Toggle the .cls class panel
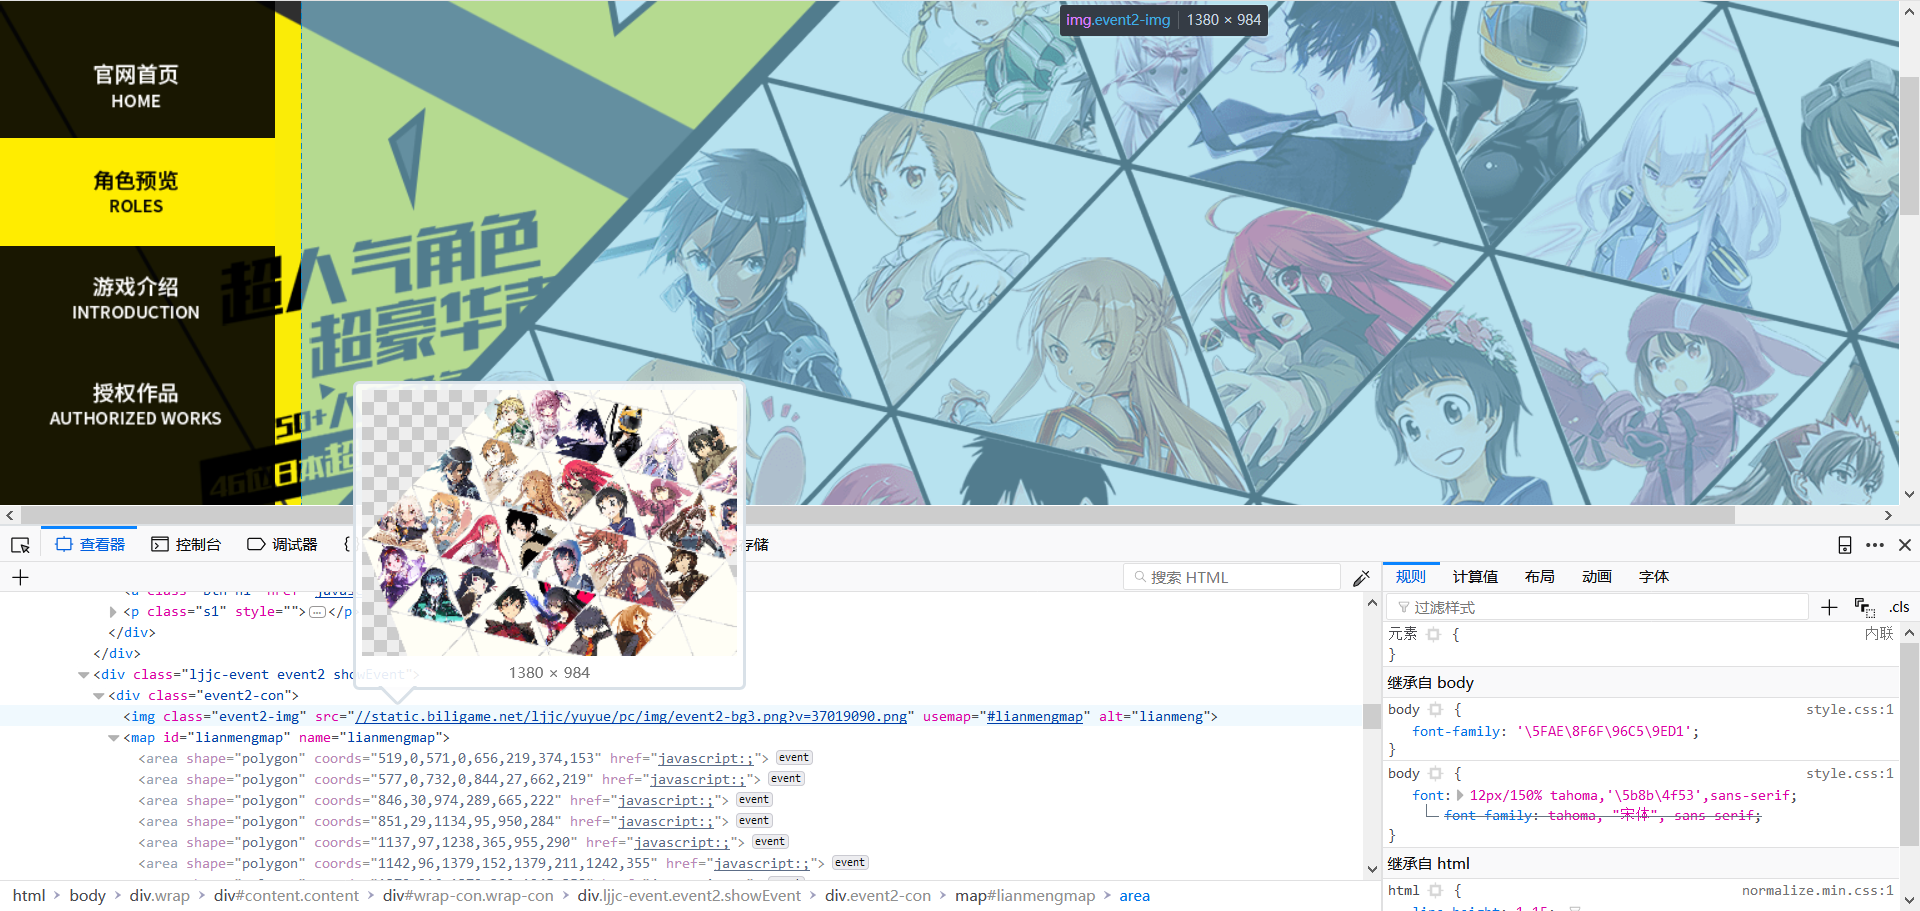1920x911 pixels. [1899, 607]
